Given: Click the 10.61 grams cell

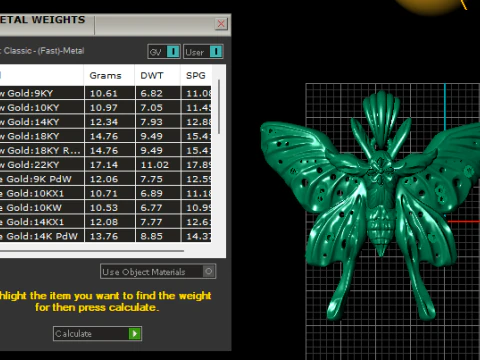Looking at the screenshot, I should coord(110,93).
